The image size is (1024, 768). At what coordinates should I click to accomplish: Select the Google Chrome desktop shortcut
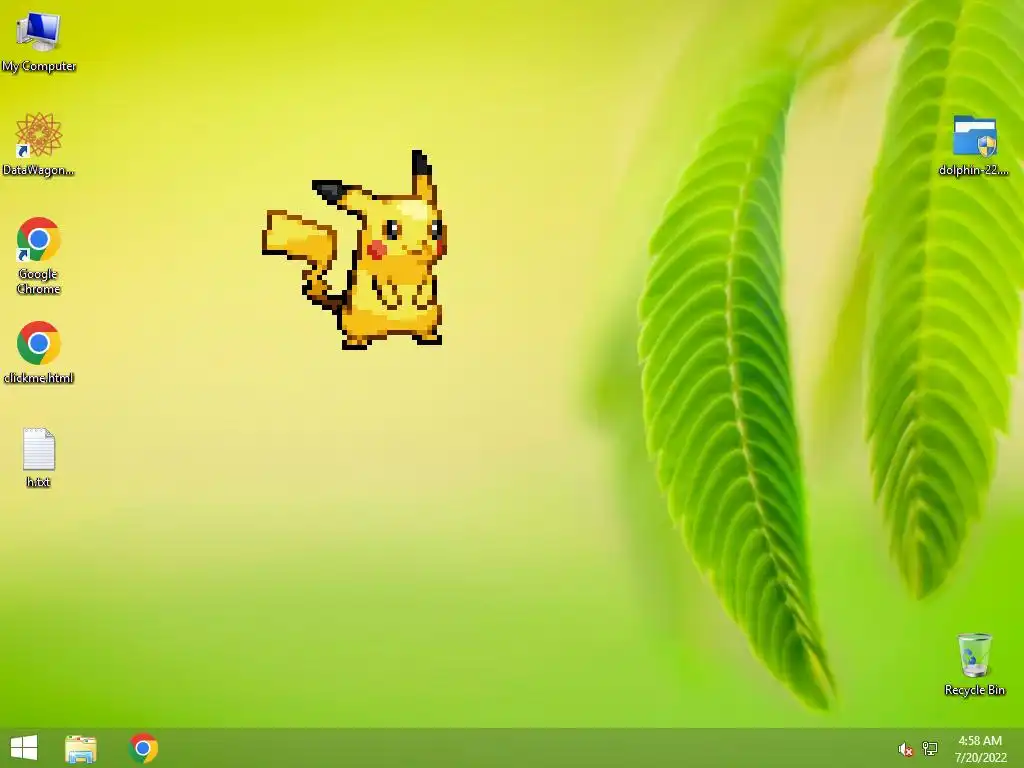39,239
